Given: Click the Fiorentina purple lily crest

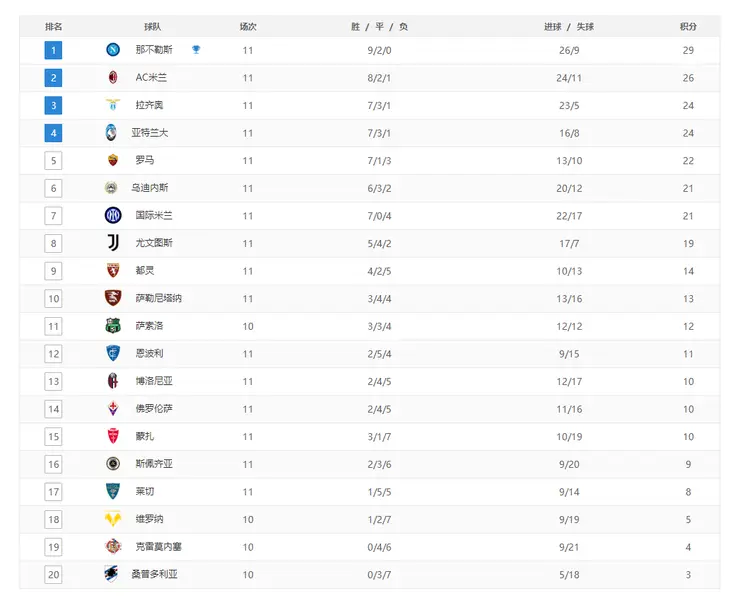Looking at the screenshot, I should click(x=113, y=408).
